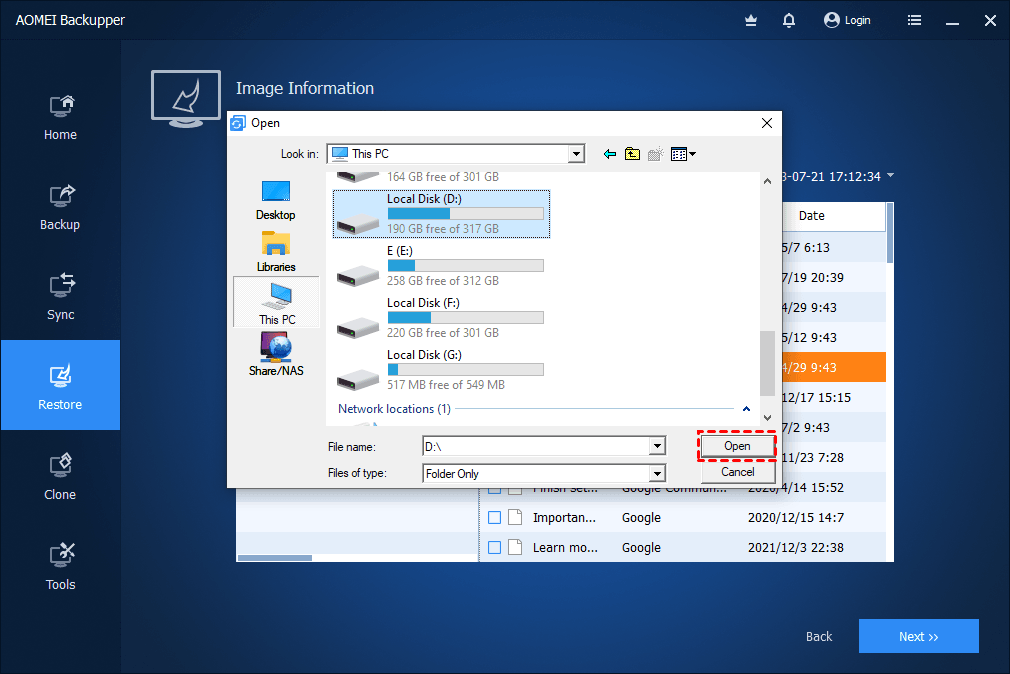This screenshot has width=1010, height=674.
Task: Select Local Disk (G:) drive
Action: (x=441, y=370)
